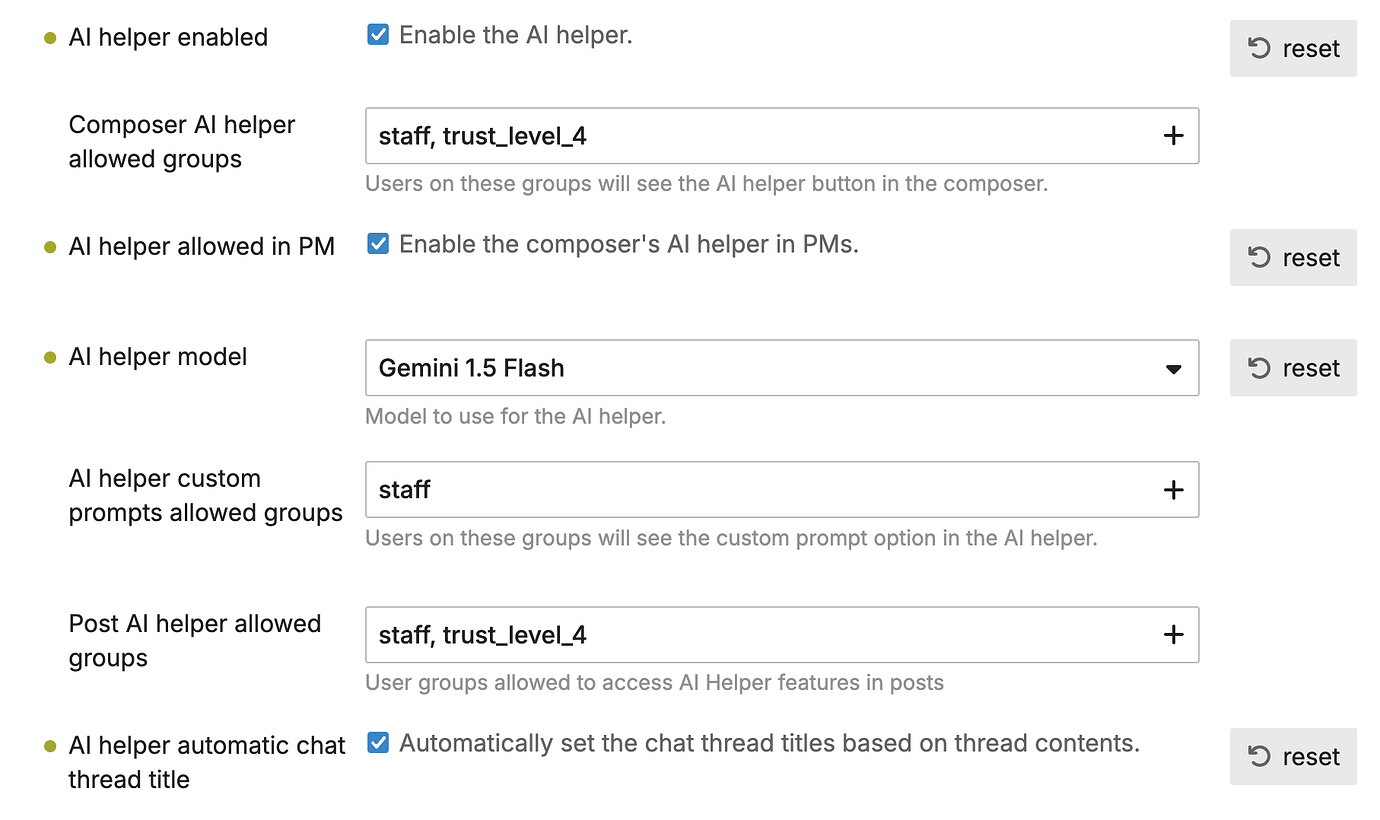Toggle Enable the composer's AI helper in PMs
Image resolution: width=1380 pixels, height=820 pixels.
click(378, 244)
